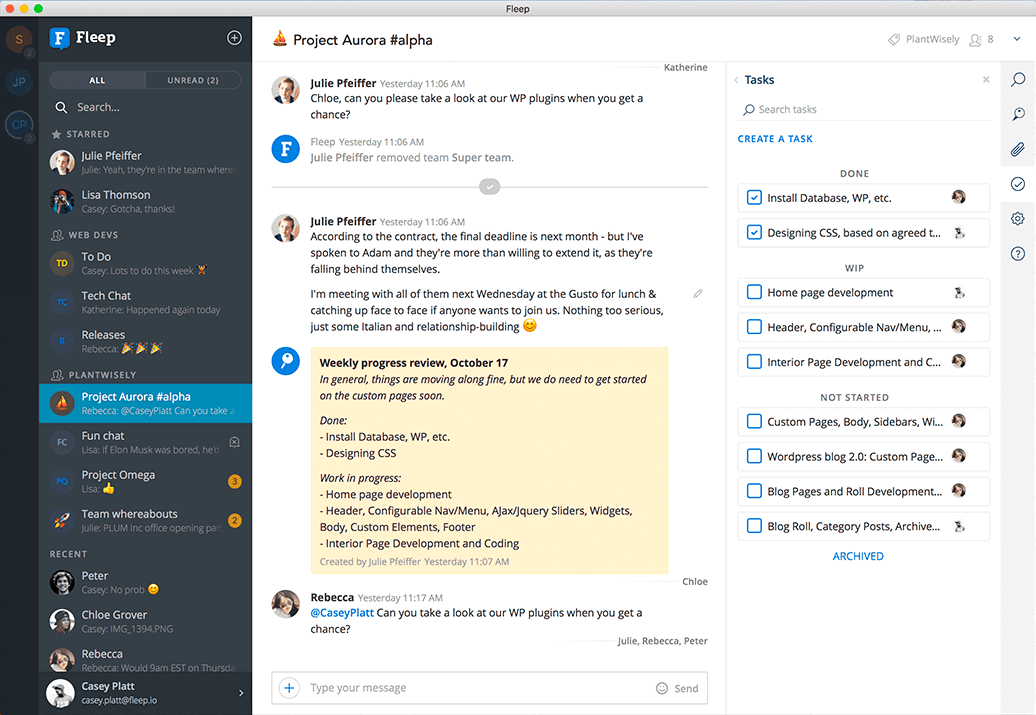
Task: Click the new conversation plus icon
Action: click(x=234, y=38)
